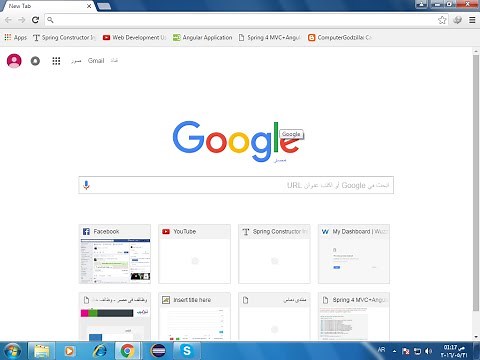Open a new tab with the new-tab button
The width and height of the screenshot is (480, 360).
point(104,6)
